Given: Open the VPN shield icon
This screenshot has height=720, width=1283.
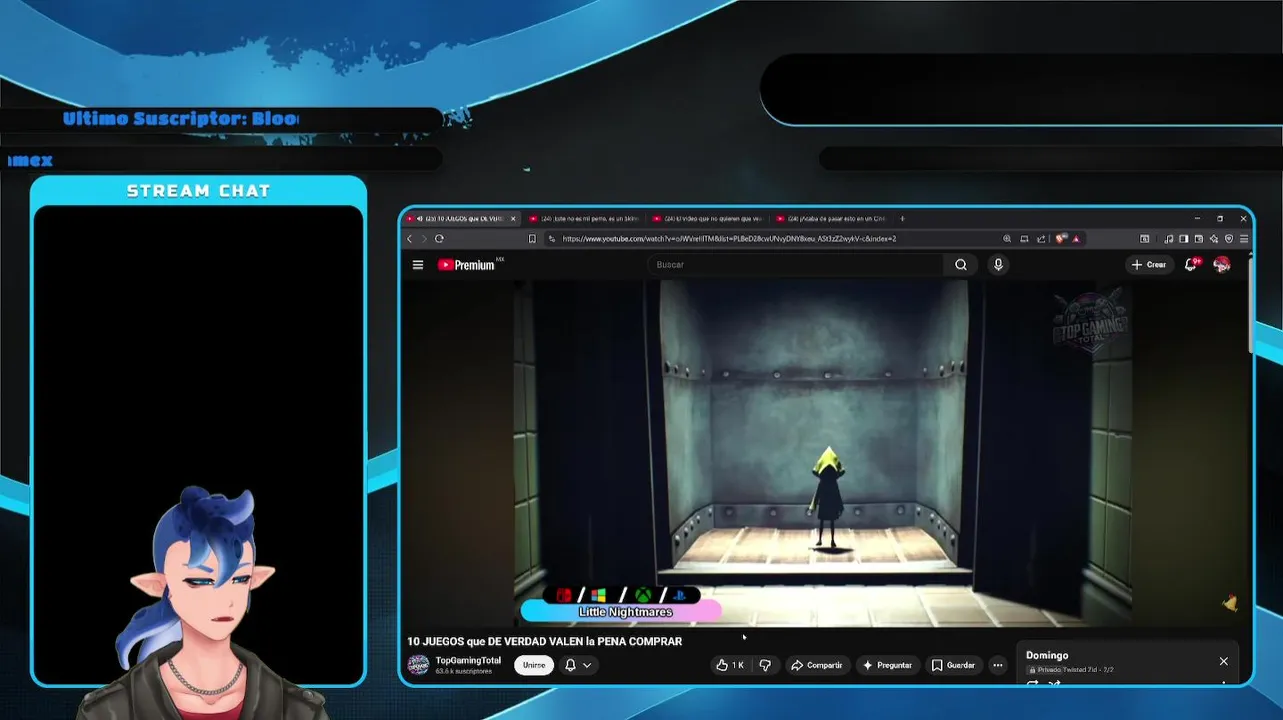Looking at the screenshot, I should click(1229, 239).
